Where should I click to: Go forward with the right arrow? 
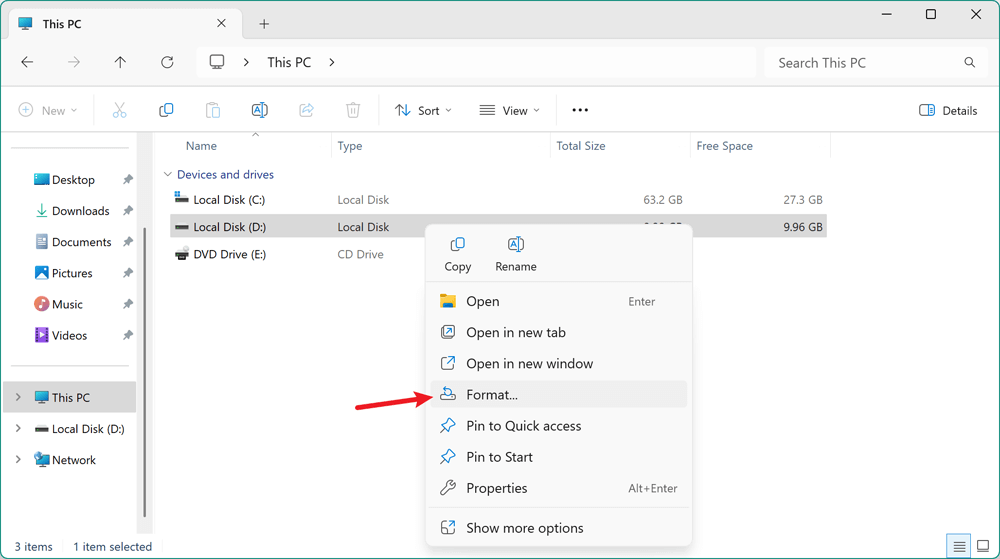pyautogui.click(x=74, y=62)
